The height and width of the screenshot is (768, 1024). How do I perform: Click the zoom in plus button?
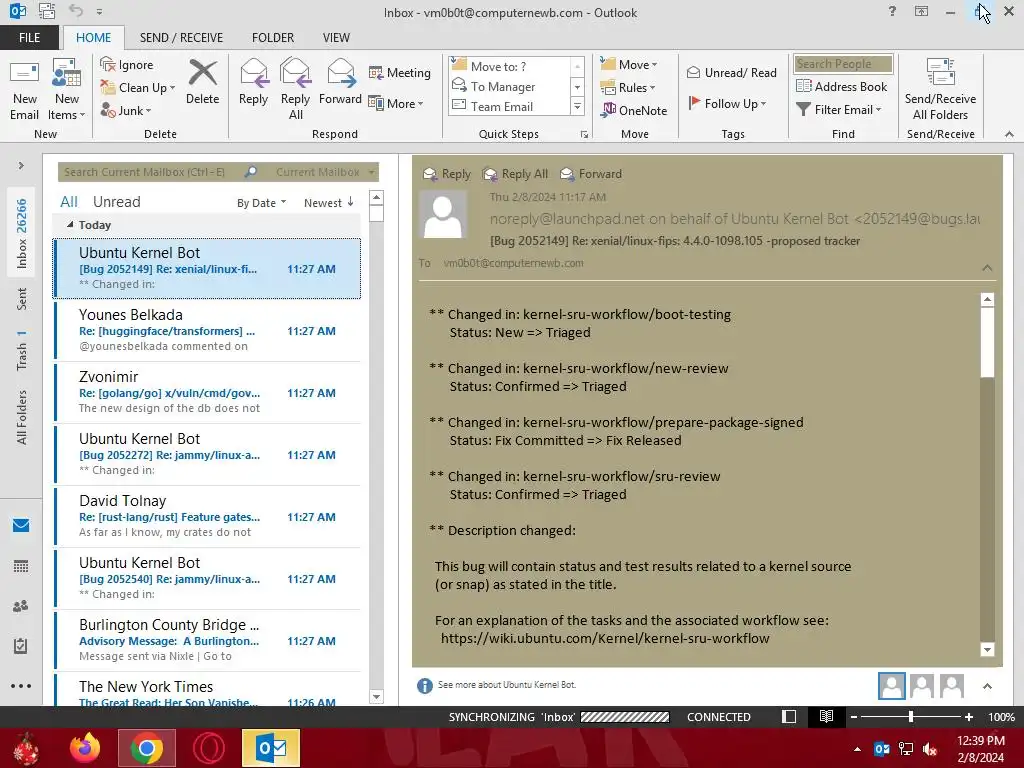click(x=968, y=717)
